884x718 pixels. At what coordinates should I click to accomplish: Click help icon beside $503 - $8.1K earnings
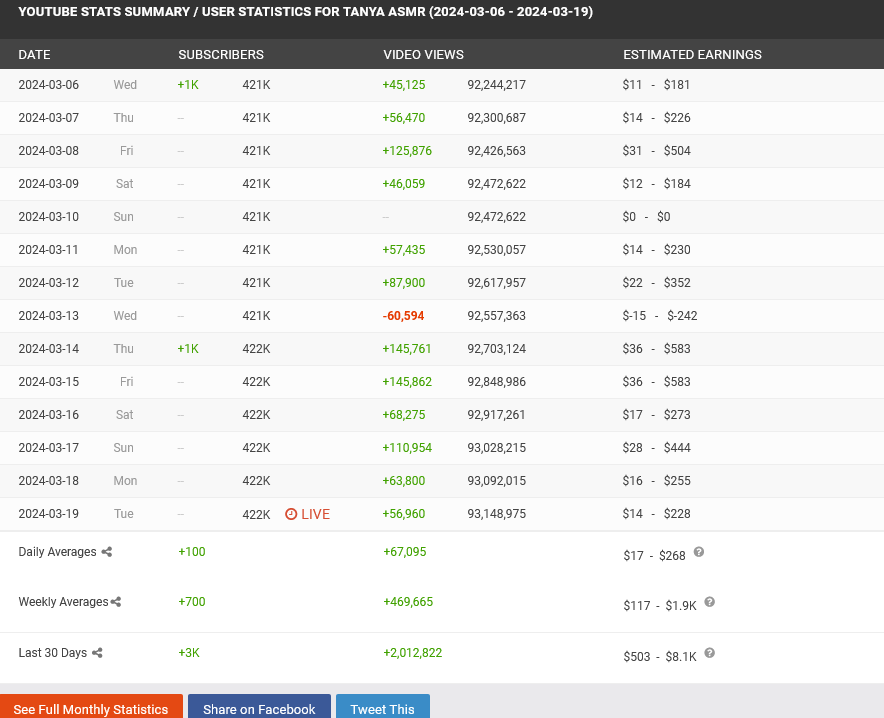(710, 653)
